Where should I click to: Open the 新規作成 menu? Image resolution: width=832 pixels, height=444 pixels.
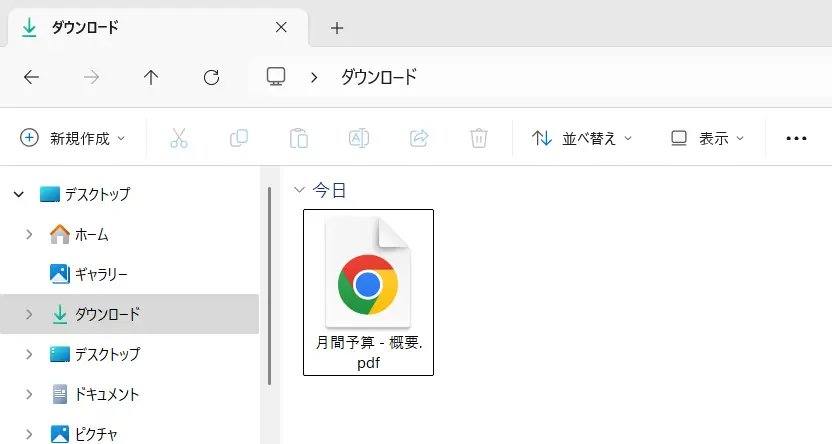point(73,138)
